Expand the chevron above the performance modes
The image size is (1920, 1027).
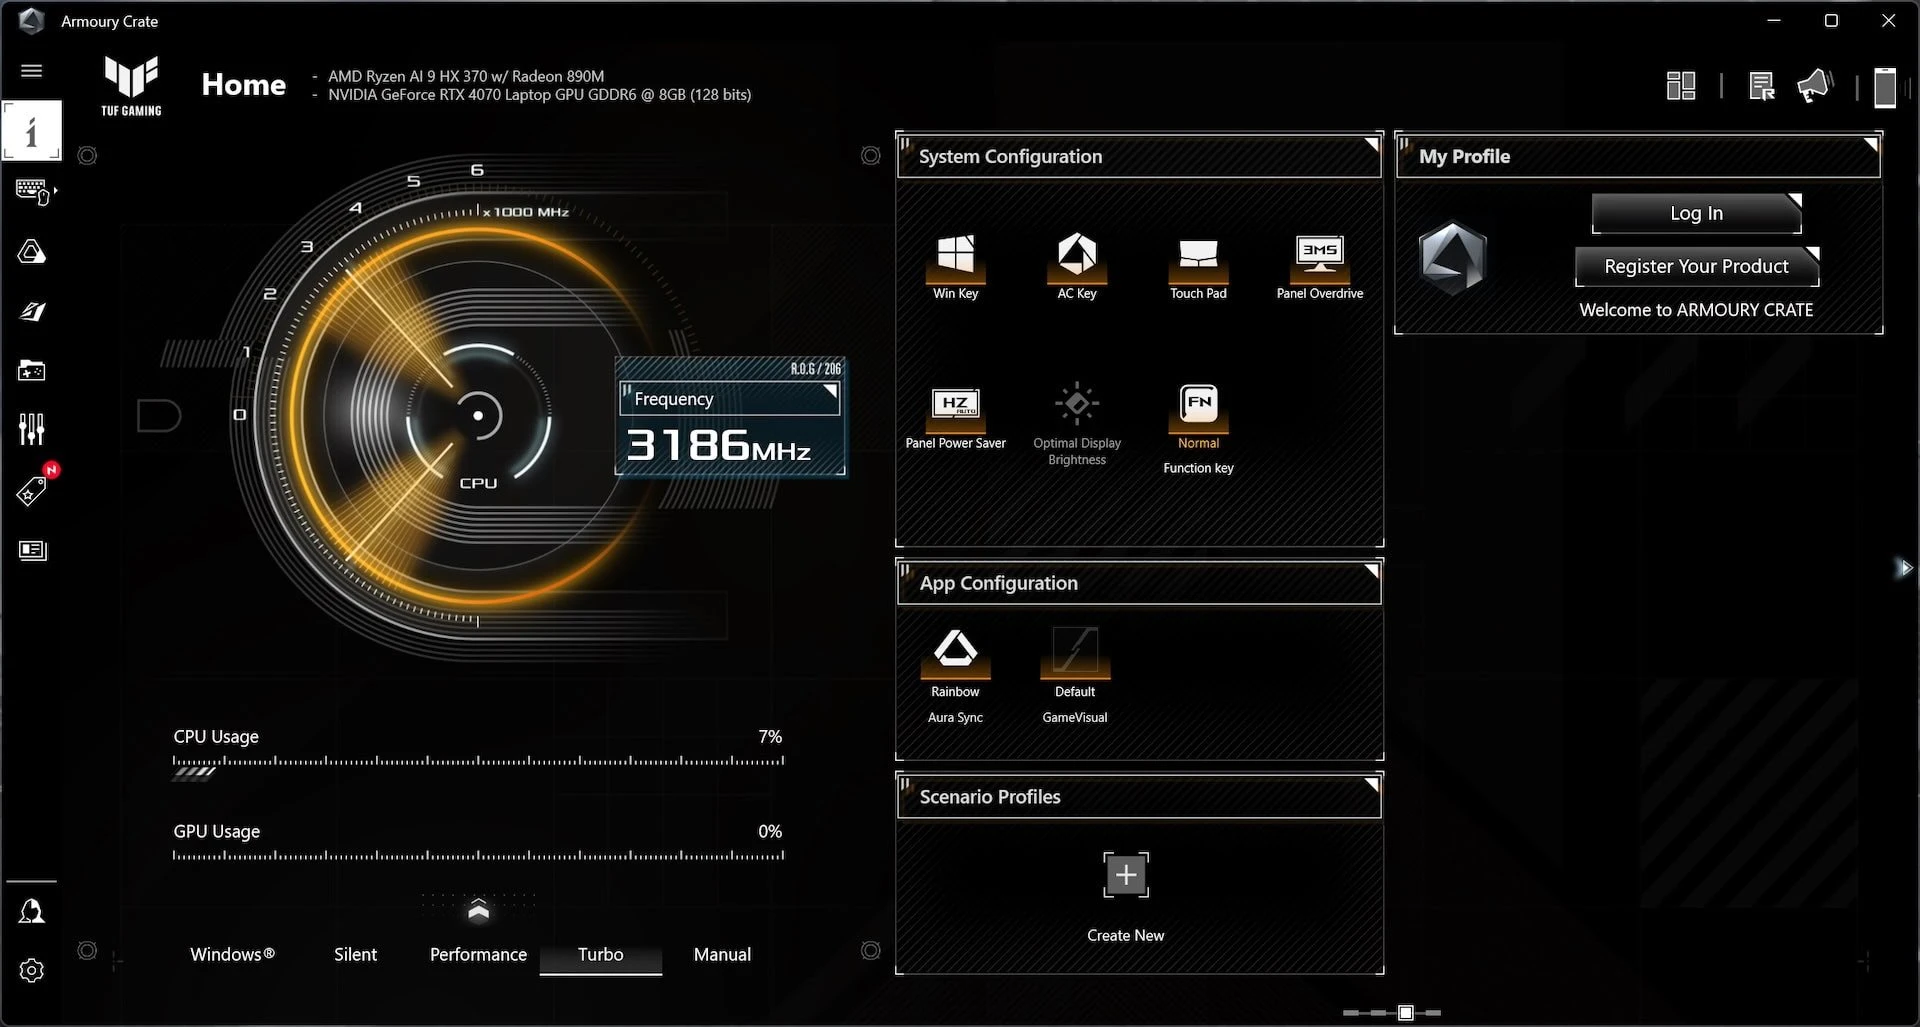[478, 910]
